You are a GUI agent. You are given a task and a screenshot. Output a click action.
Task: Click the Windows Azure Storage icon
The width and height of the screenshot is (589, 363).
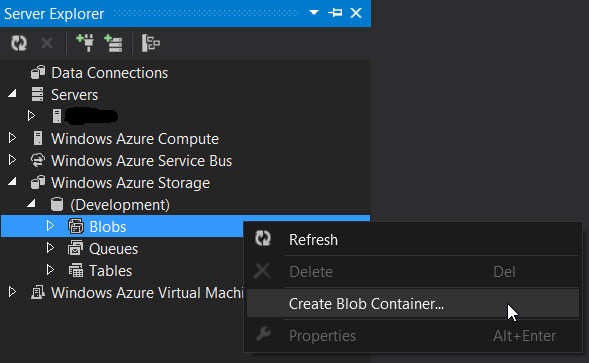(38, 182)
